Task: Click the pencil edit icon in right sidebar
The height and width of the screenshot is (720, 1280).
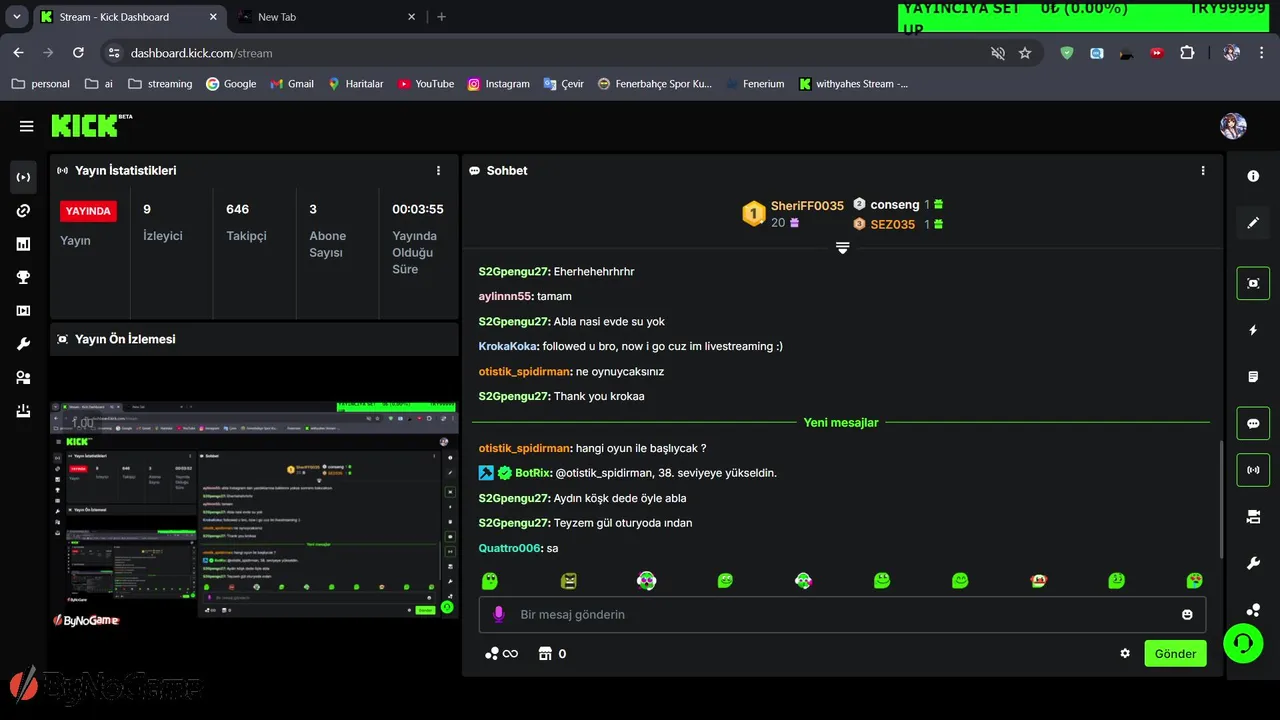Action: 1253,223
